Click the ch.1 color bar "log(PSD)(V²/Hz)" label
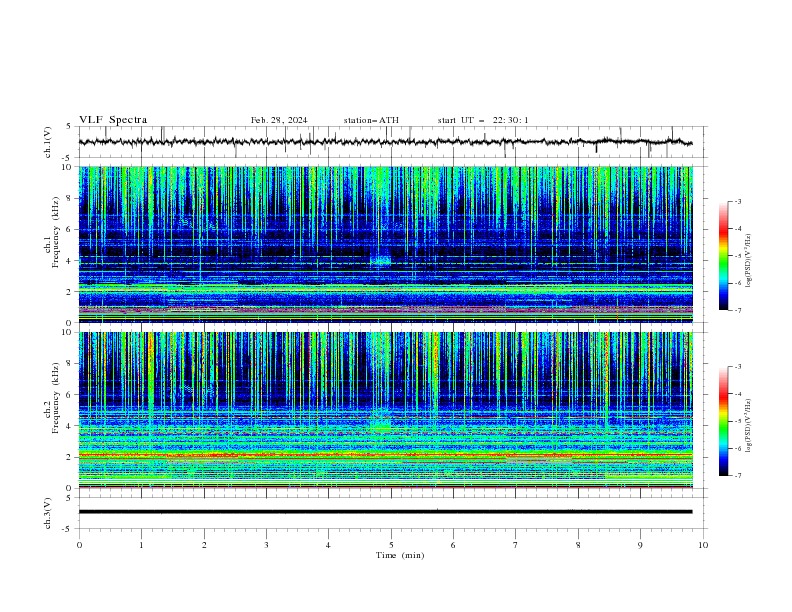Viewport: 792px width, 612px height. point(748,261)
